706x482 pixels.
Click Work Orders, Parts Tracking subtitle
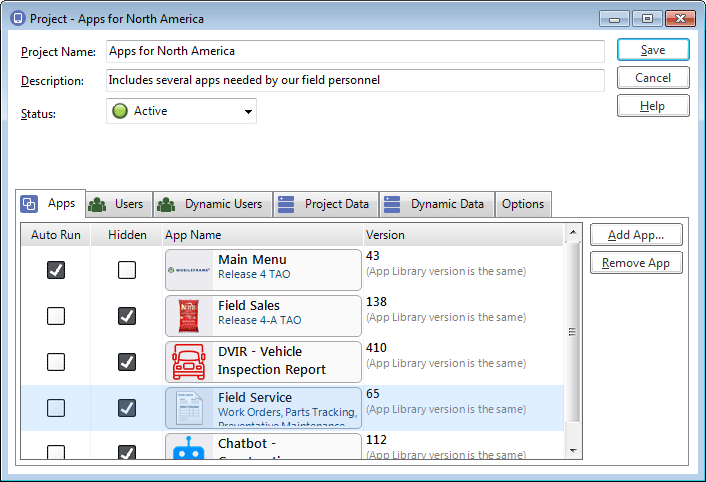click(x=288, y=412)
